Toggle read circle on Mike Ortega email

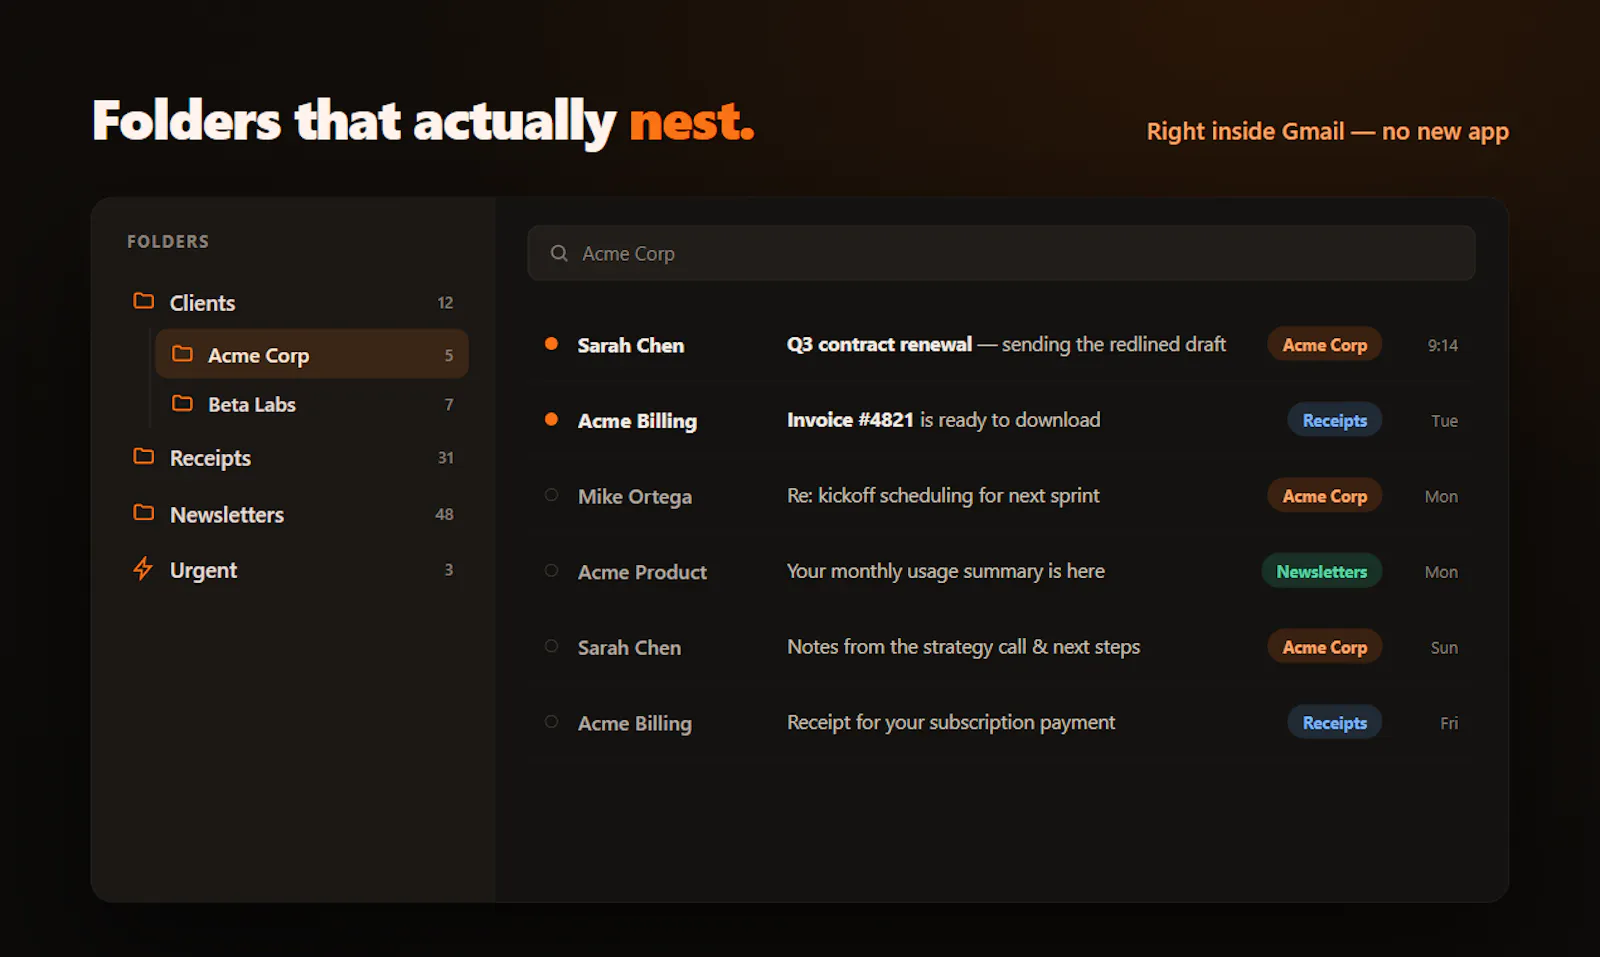point(551,495)
